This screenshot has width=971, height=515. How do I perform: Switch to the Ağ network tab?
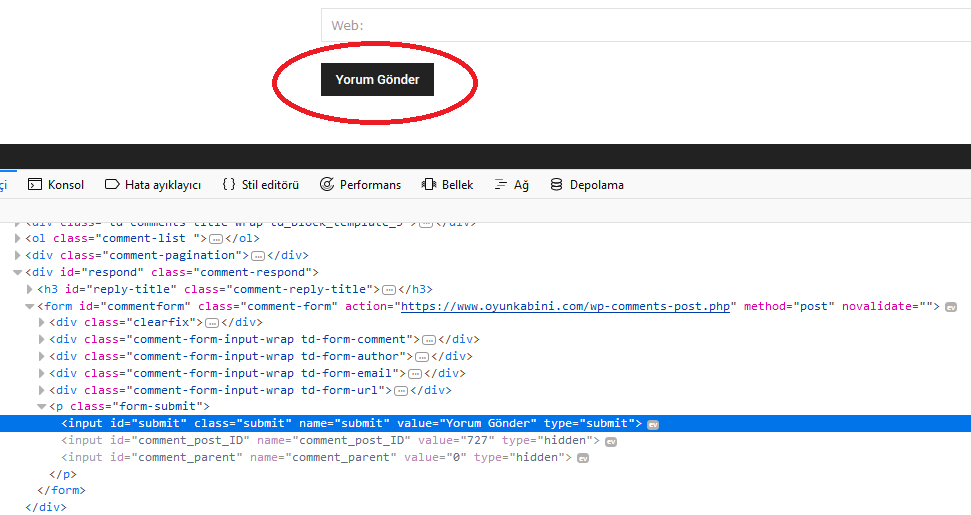click(512, 184)
